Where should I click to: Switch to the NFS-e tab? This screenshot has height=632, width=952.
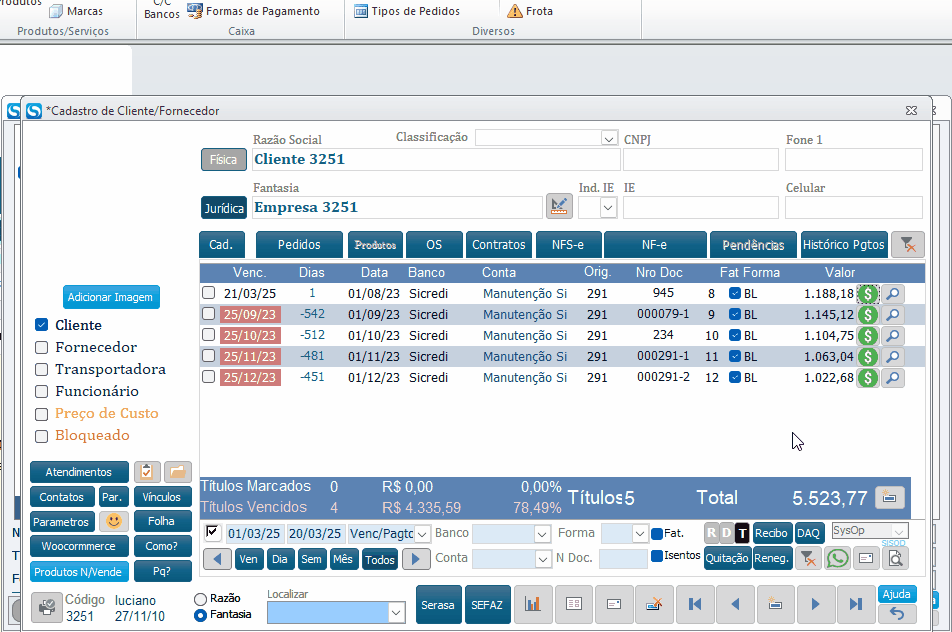click(x=568, y=245)
